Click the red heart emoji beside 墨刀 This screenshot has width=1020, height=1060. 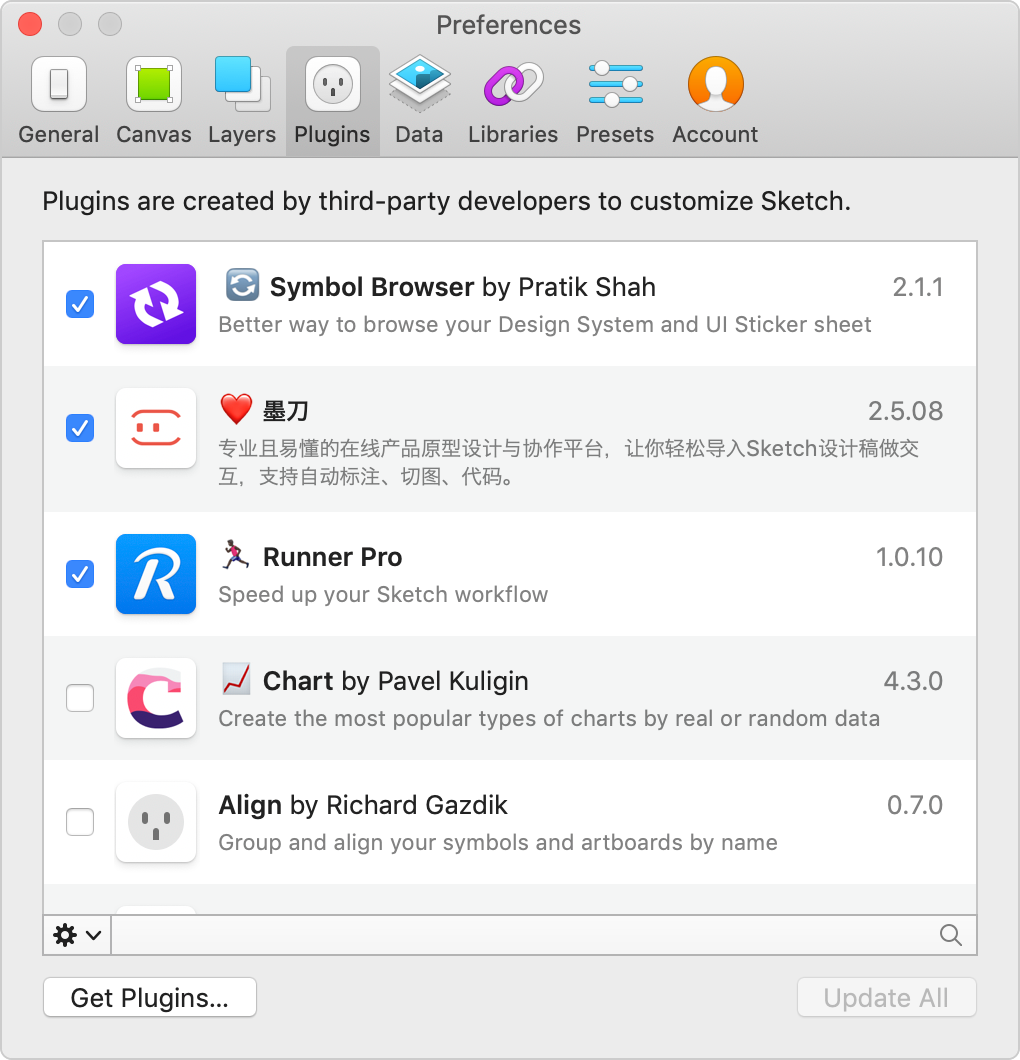[236, 409]
